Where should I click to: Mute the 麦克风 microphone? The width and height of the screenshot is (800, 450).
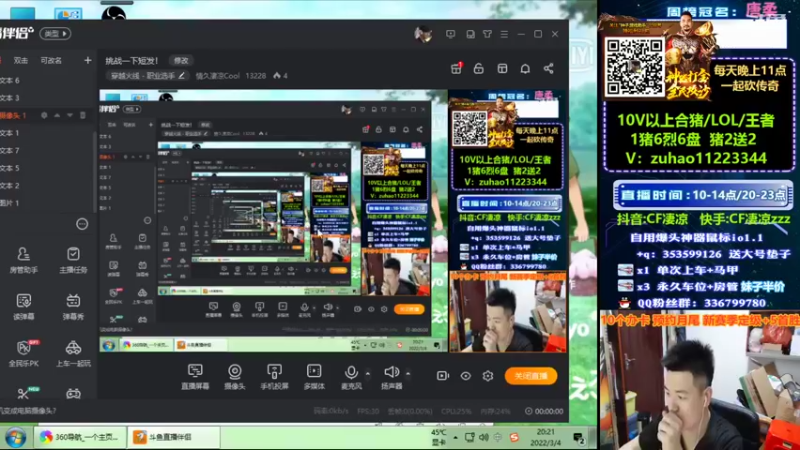[351, 377]
